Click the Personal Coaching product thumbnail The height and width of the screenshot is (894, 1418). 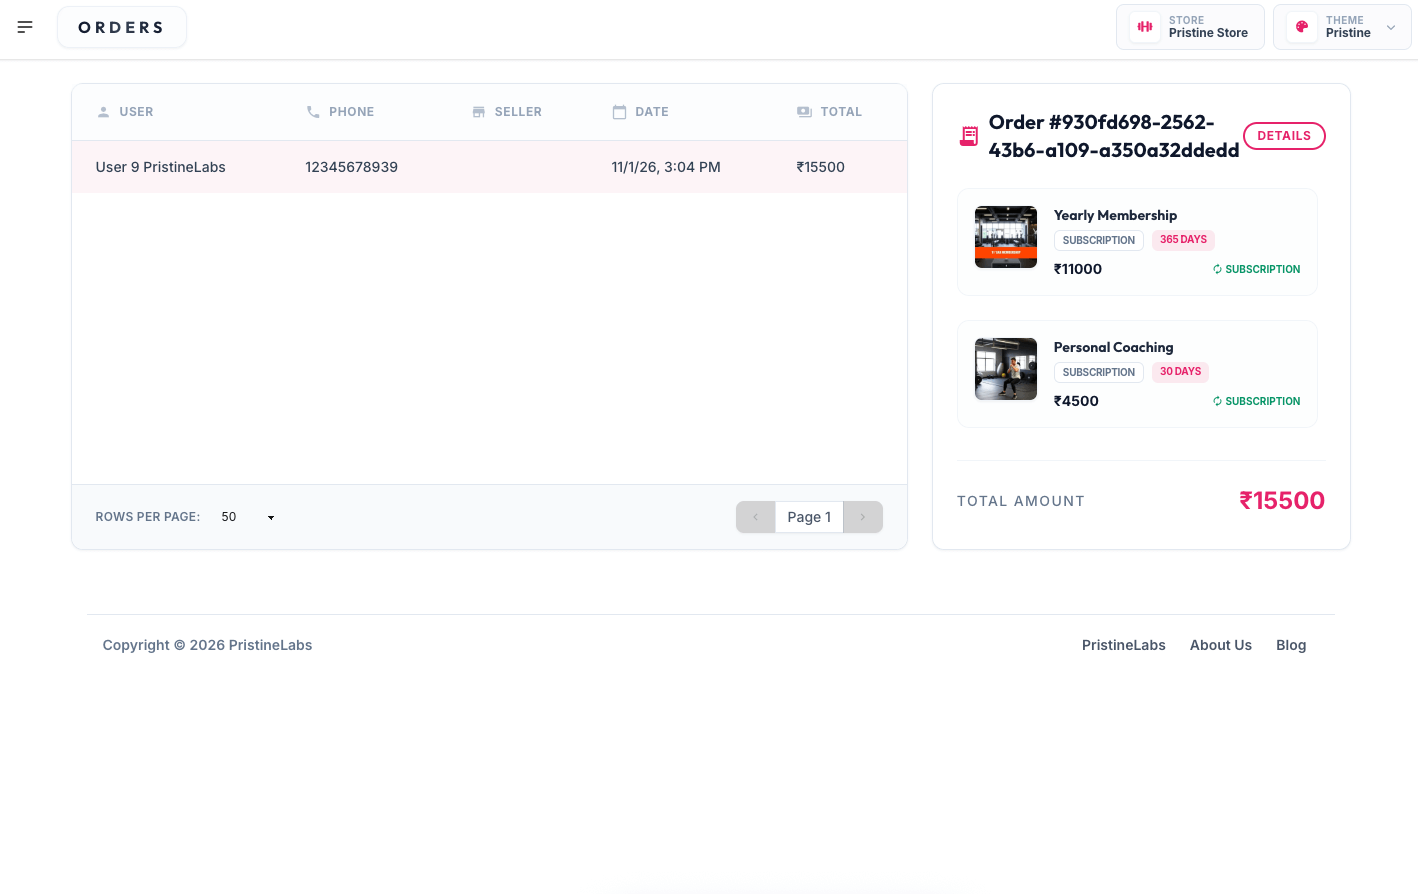(x=1006, y=369)
